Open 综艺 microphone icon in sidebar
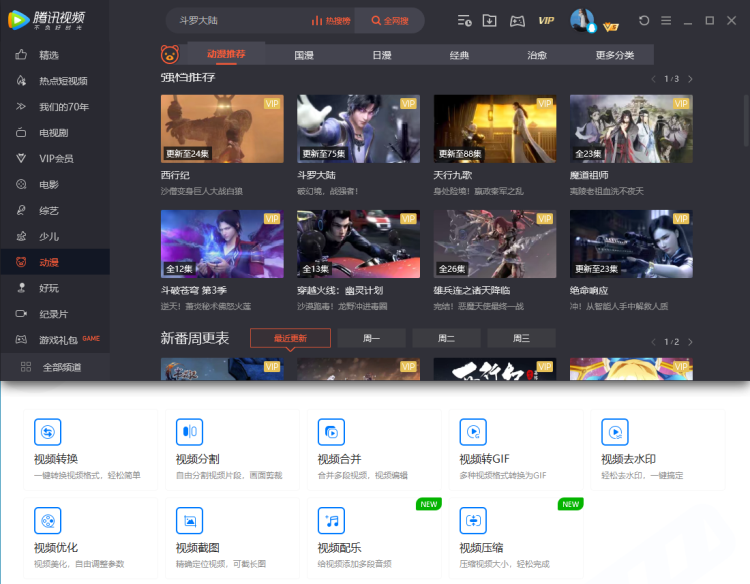Image resolution: width=750 pixels, height=584 pixels. click(21, 210)
